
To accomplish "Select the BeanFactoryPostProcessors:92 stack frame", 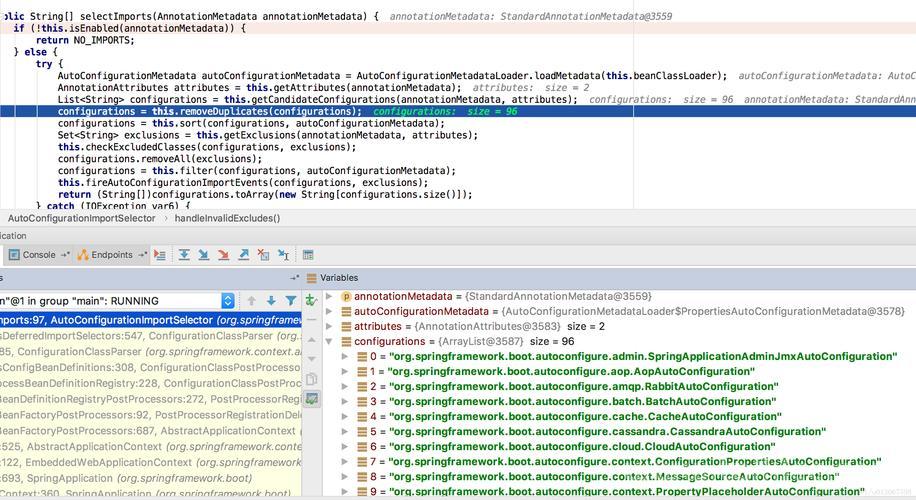I will tap(151, 415).
